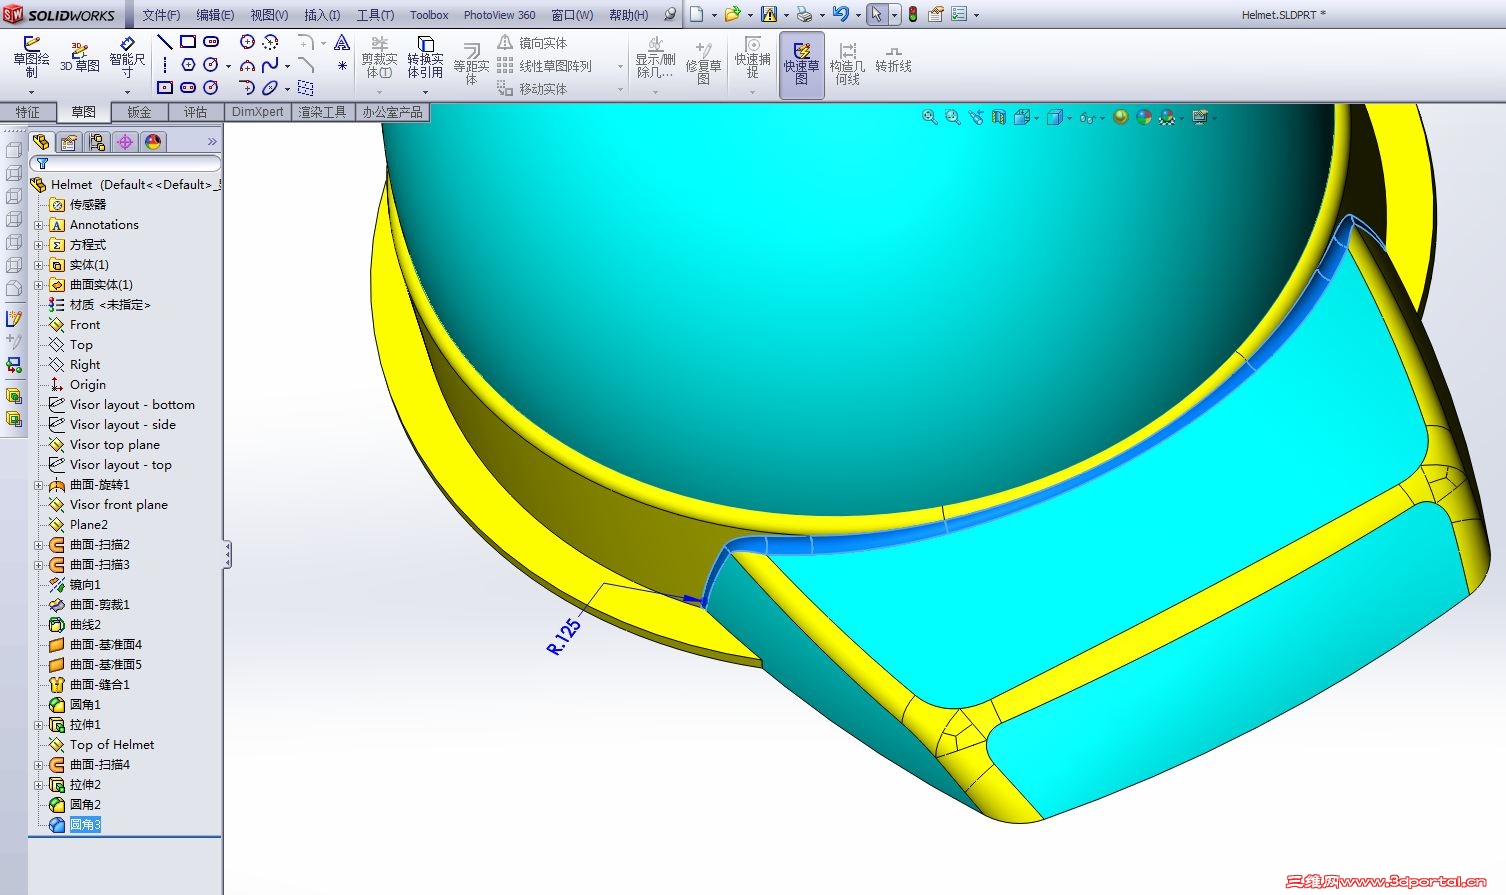Expand the 曲面-旋转1 feature
The image size is (1506, 895).
[39, 485]
